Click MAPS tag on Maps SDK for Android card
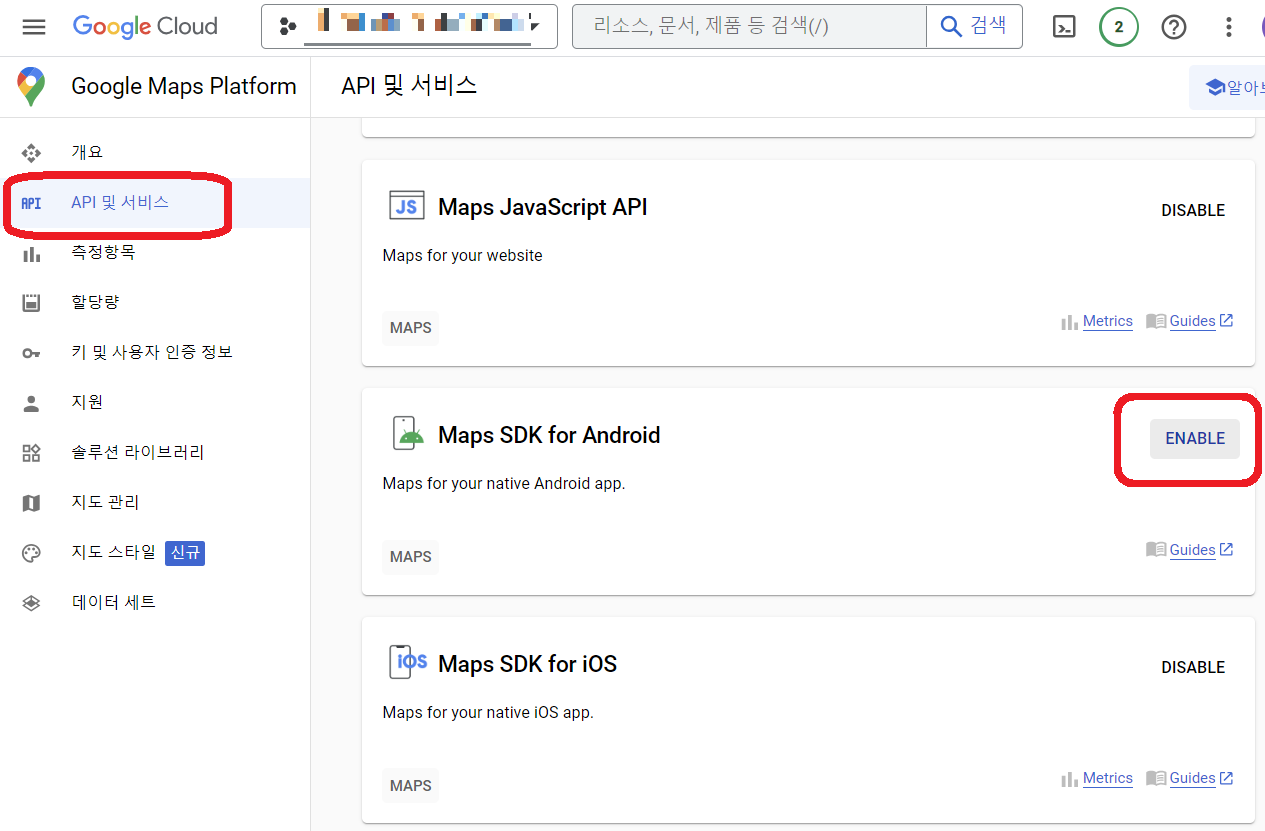This screenshot has width=1265, height=831. [411, 557]
